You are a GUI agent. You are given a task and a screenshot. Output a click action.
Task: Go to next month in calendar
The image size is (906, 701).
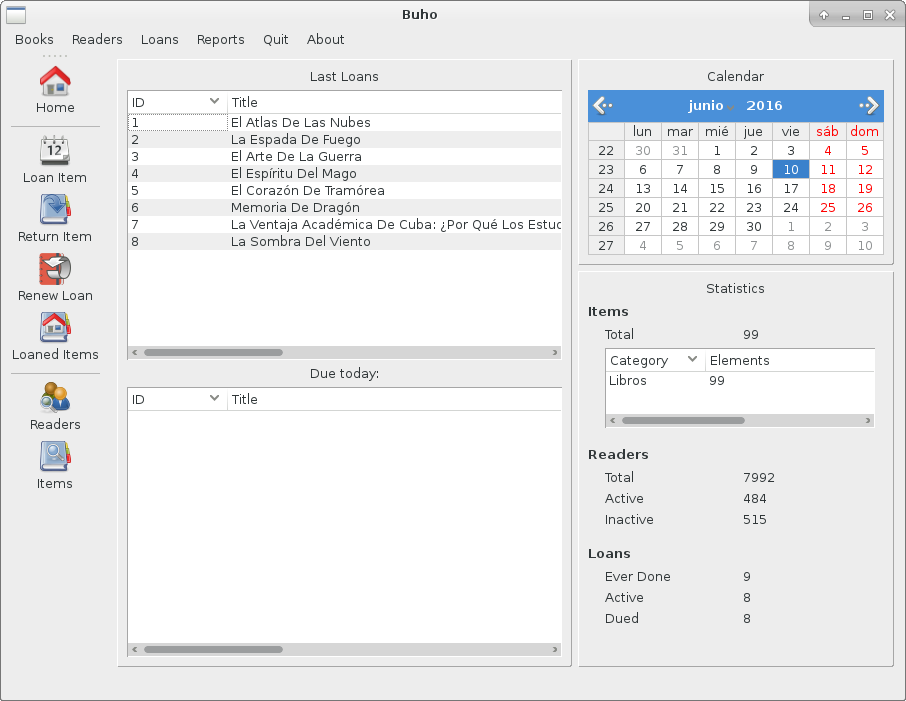coord(869,105)
